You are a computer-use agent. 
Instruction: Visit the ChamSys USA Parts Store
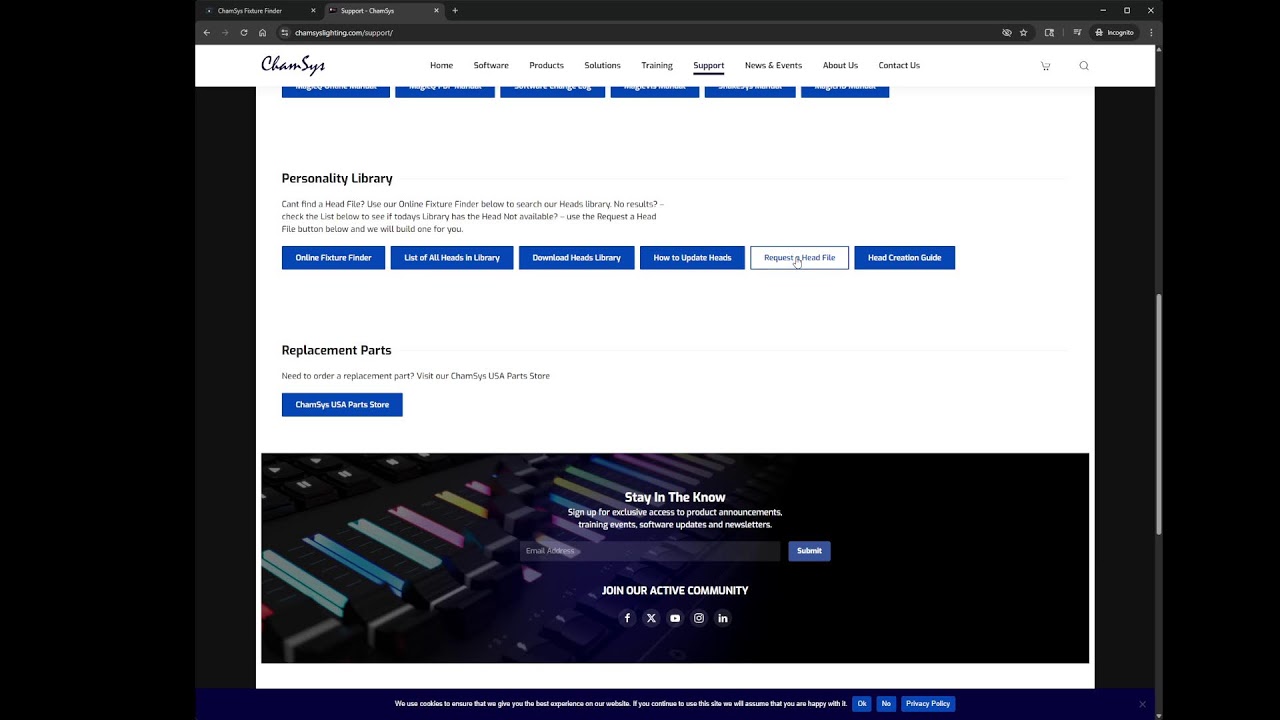[342, 405]
